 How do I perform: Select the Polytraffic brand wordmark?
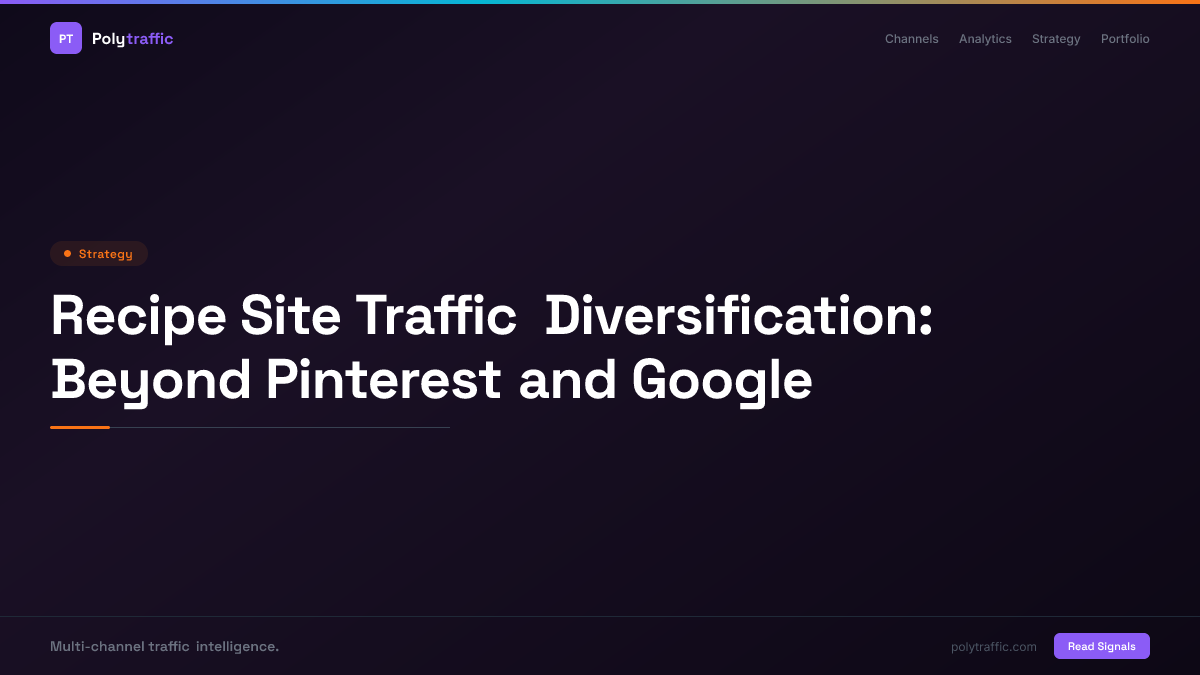point(132,38)
